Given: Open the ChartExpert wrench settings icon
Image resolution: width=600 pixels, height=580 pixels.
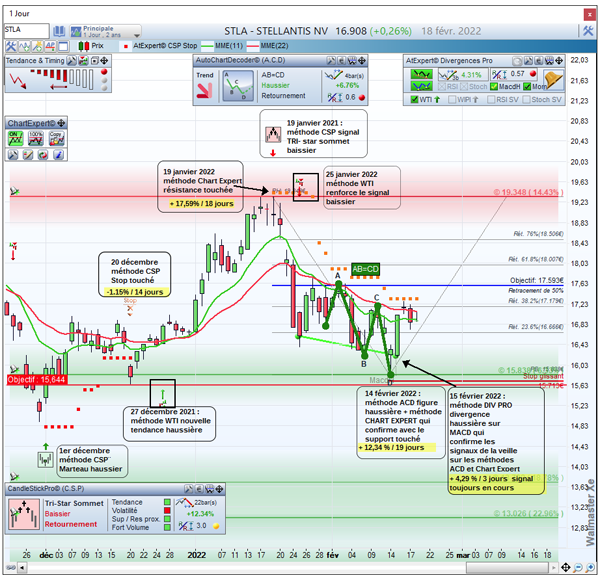Looking at the screenshot, I should tap(13, 155).
